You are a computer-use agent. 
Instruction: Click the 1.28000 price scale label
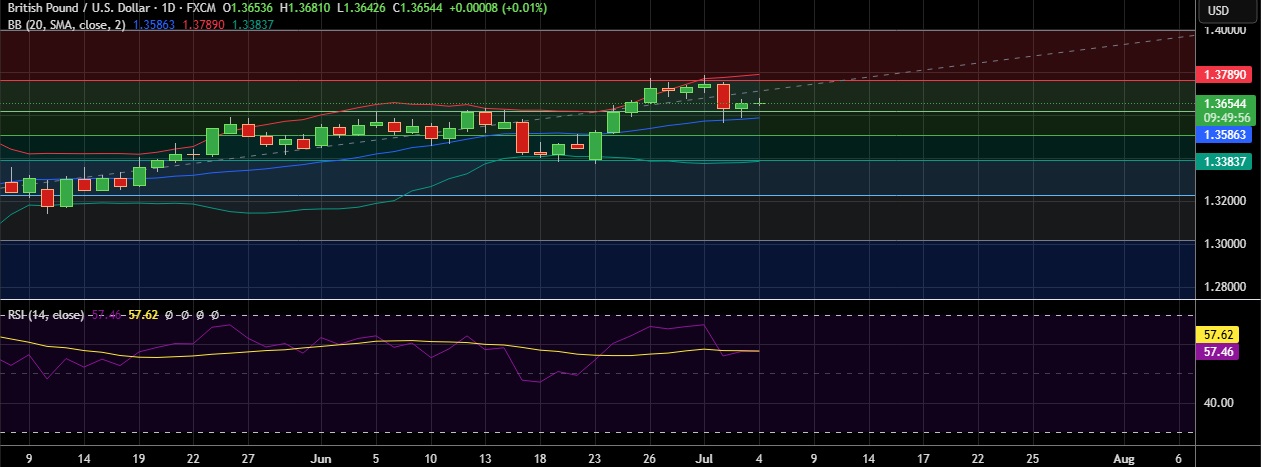pyautogui.click(x=1224, y=287)
